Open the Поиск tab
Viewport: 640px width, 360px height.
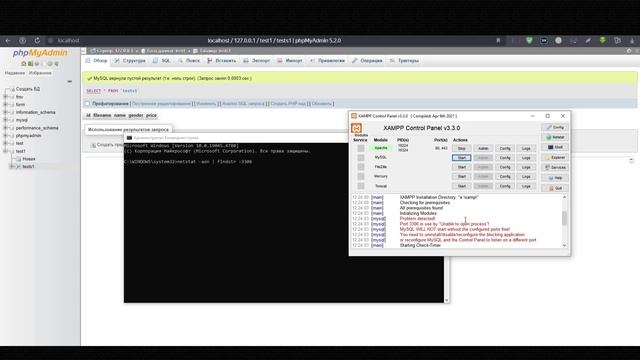189,60
